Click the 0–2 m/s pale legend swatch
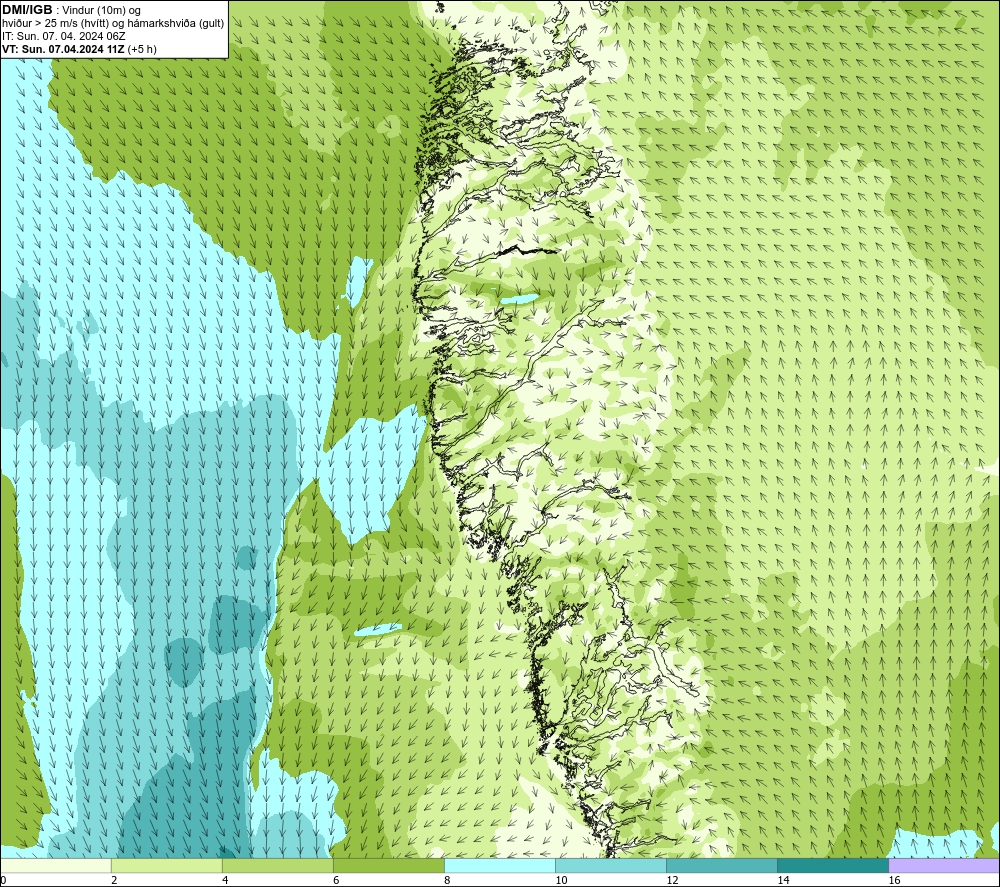 [x=55, y=866]
